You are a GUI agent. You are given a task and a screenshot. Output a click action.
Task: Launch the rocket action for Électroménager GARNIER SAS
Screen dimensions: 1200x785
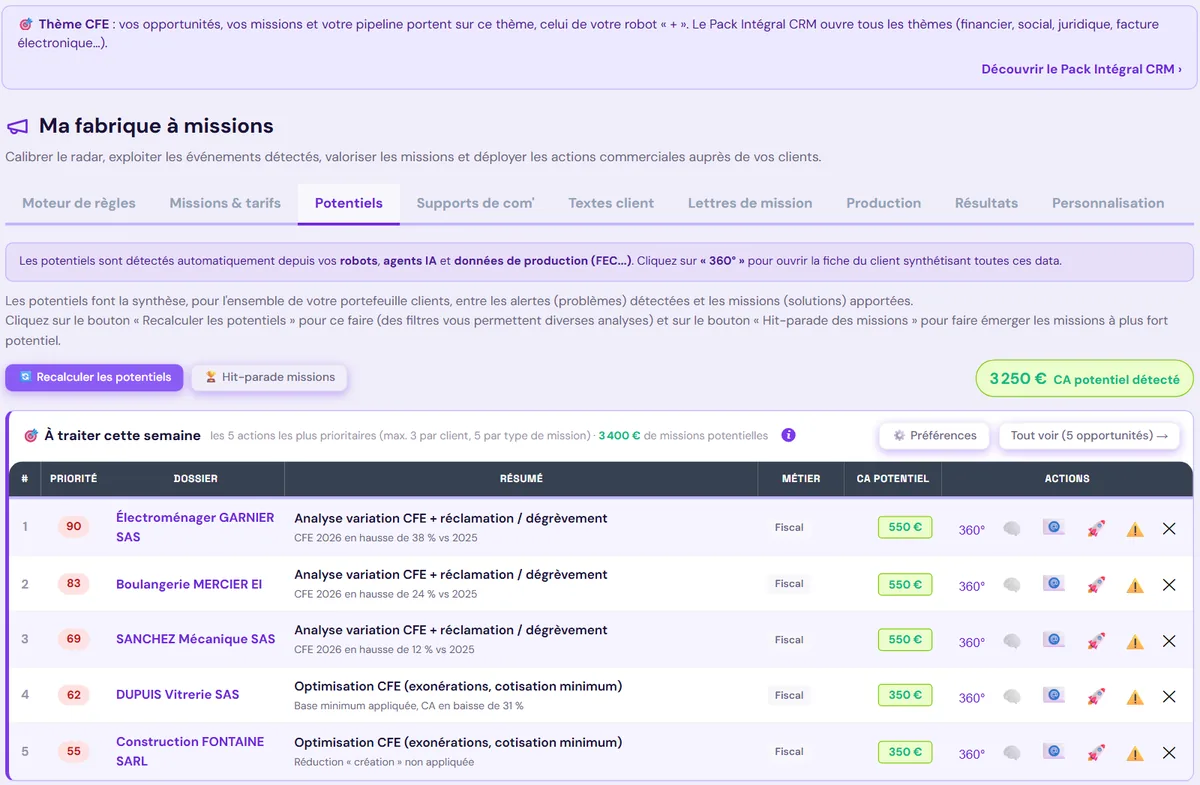pos(1096,528)
